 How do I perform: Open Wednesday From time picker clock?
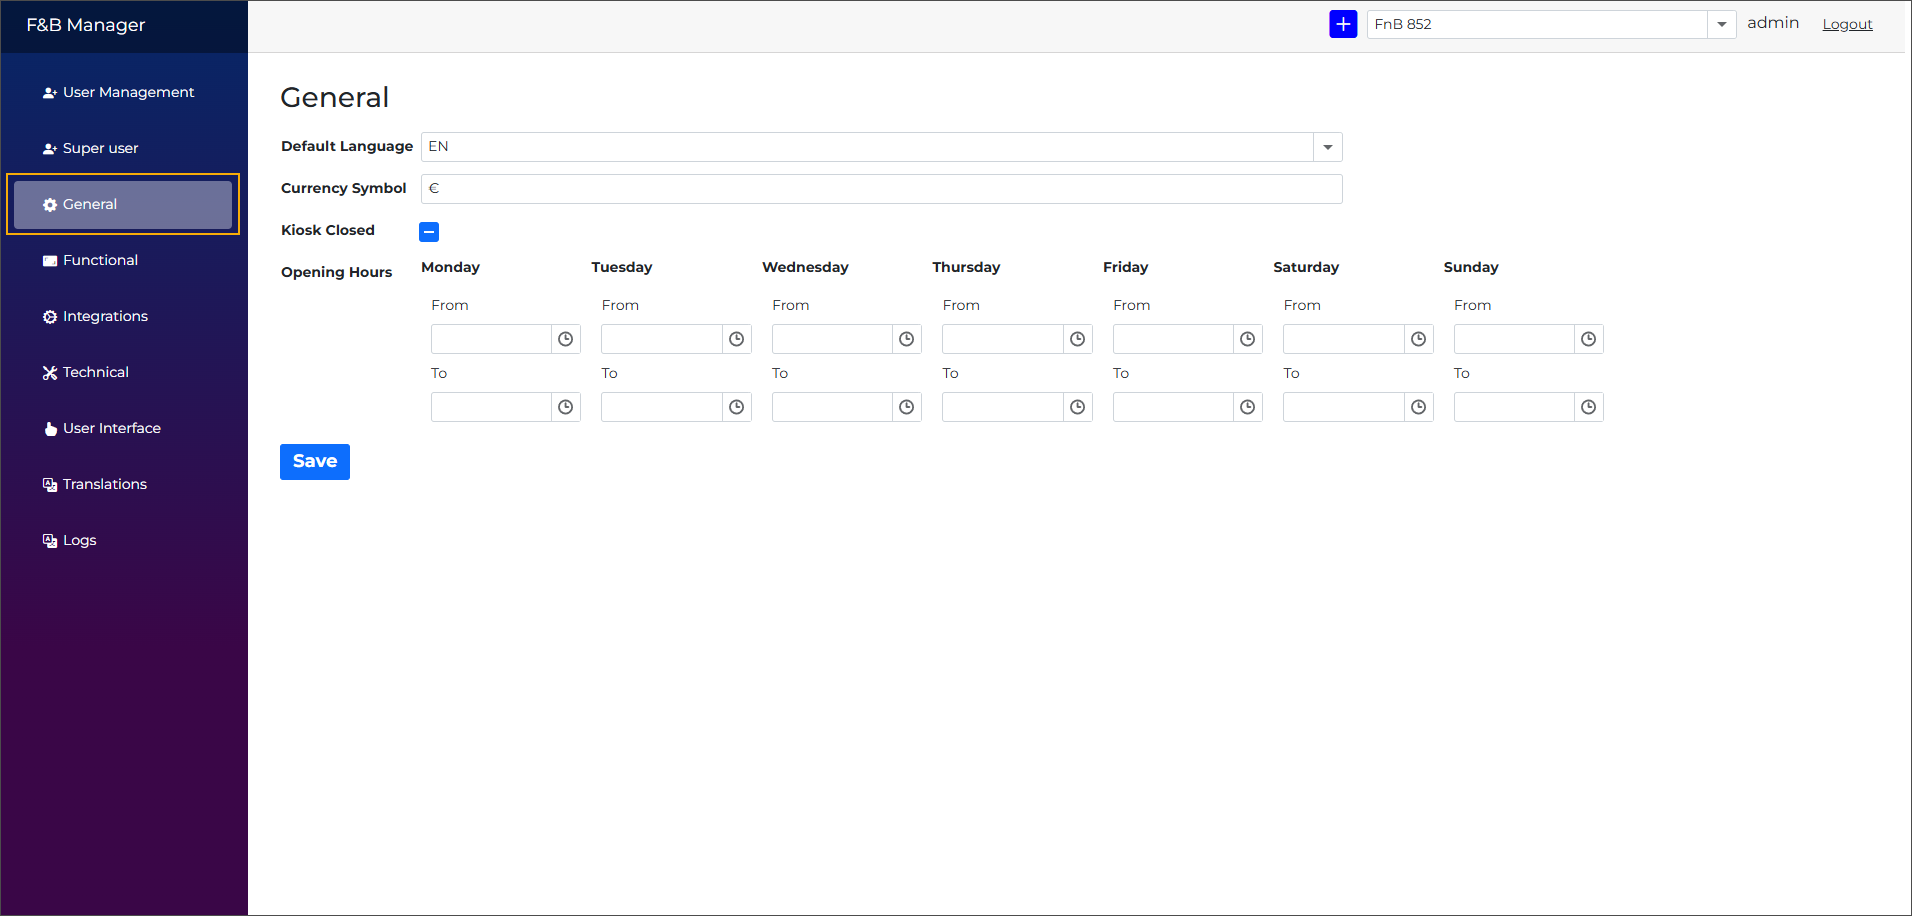click(x=906, y=339)
